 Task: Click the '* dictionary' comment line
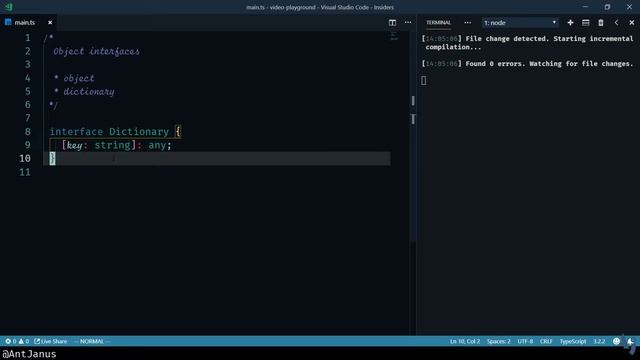tap(84, 91)
